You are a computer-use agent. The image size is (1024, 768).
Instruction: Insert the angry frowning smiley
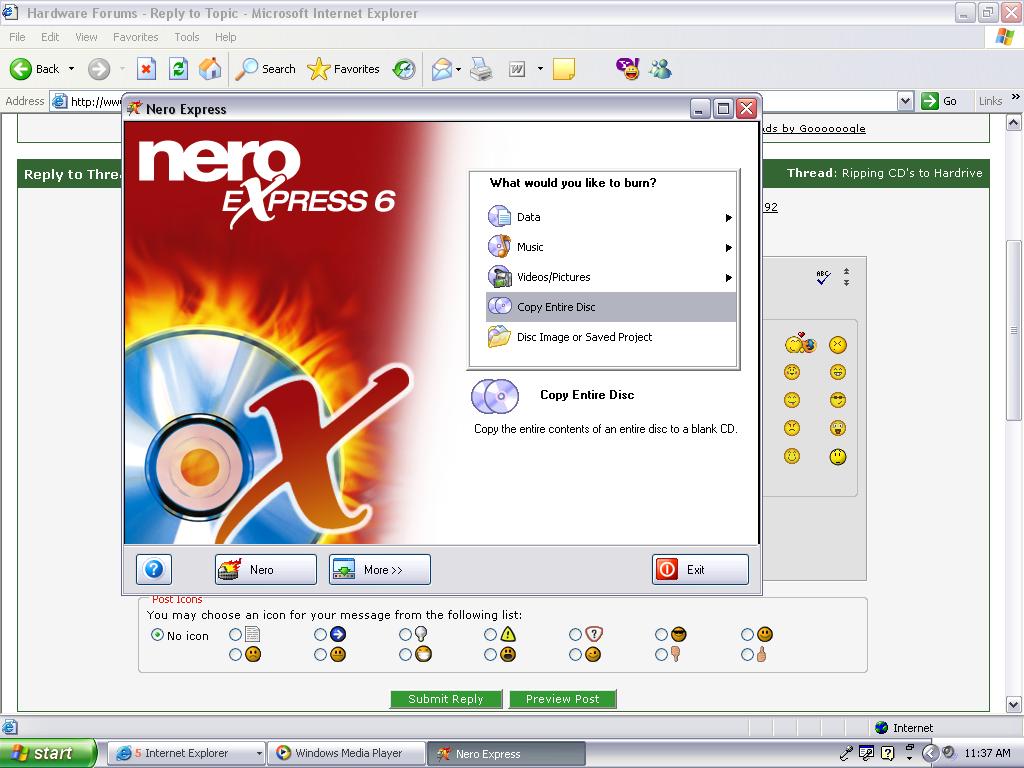coord(792,428)
